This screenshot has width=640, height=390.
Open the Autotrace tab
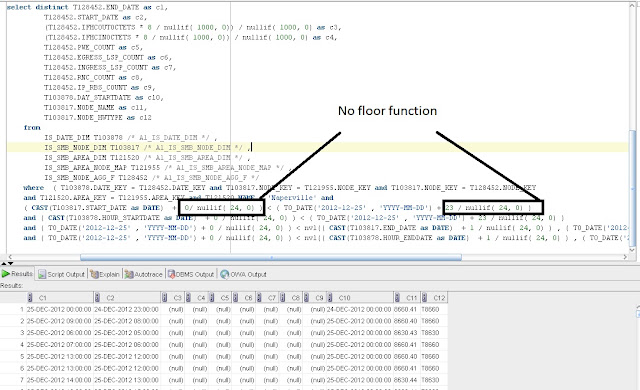tap(143, 274)
